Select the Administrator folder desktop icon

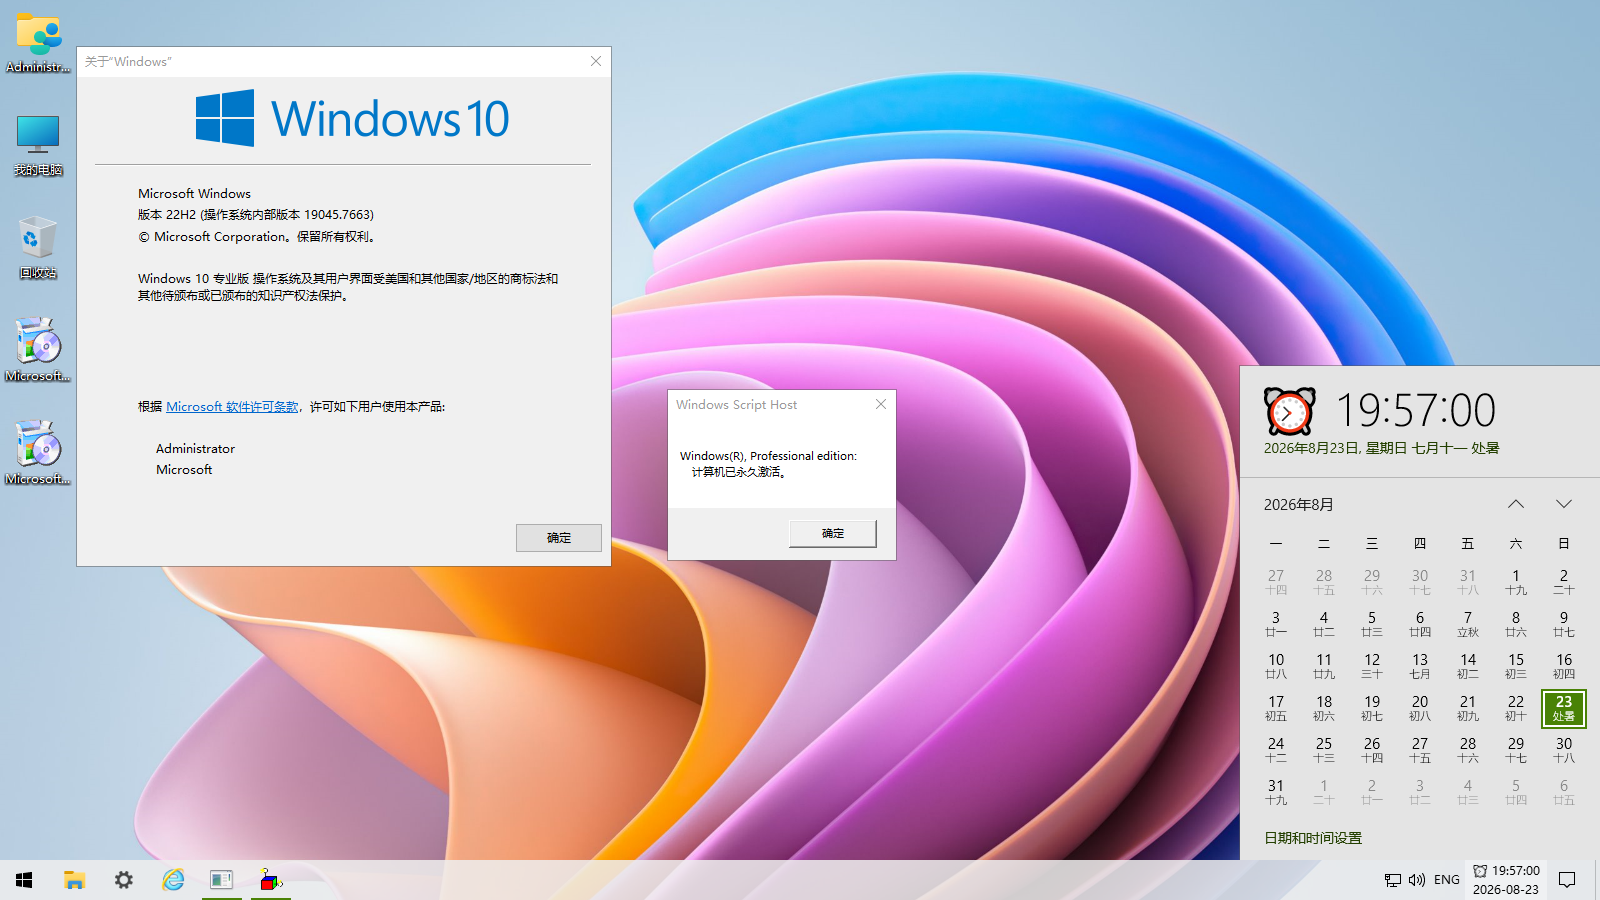point(38,44)
